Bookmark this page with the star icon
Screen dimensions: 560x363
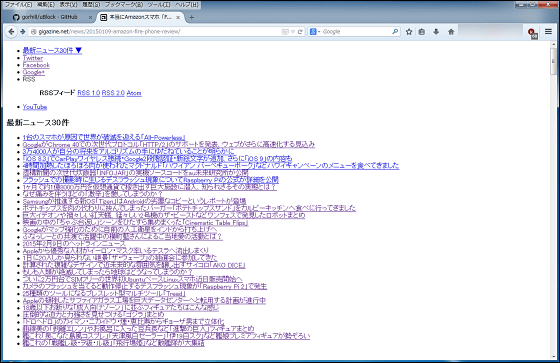[x=409, y=32]
